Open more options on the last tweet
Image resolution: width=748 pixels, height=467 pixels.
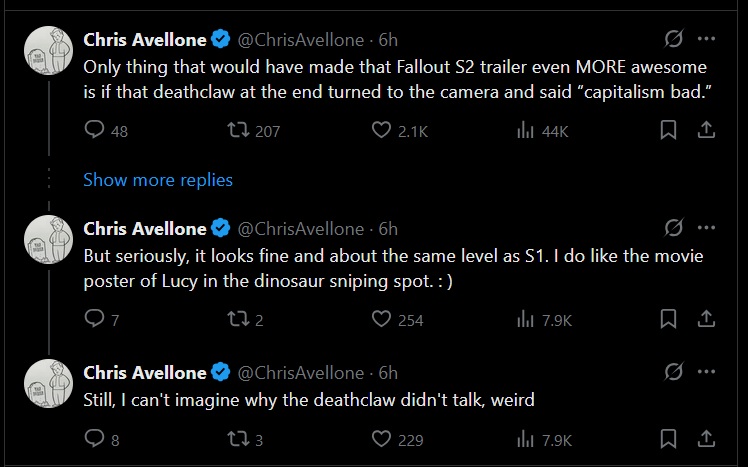coord(706,372)
